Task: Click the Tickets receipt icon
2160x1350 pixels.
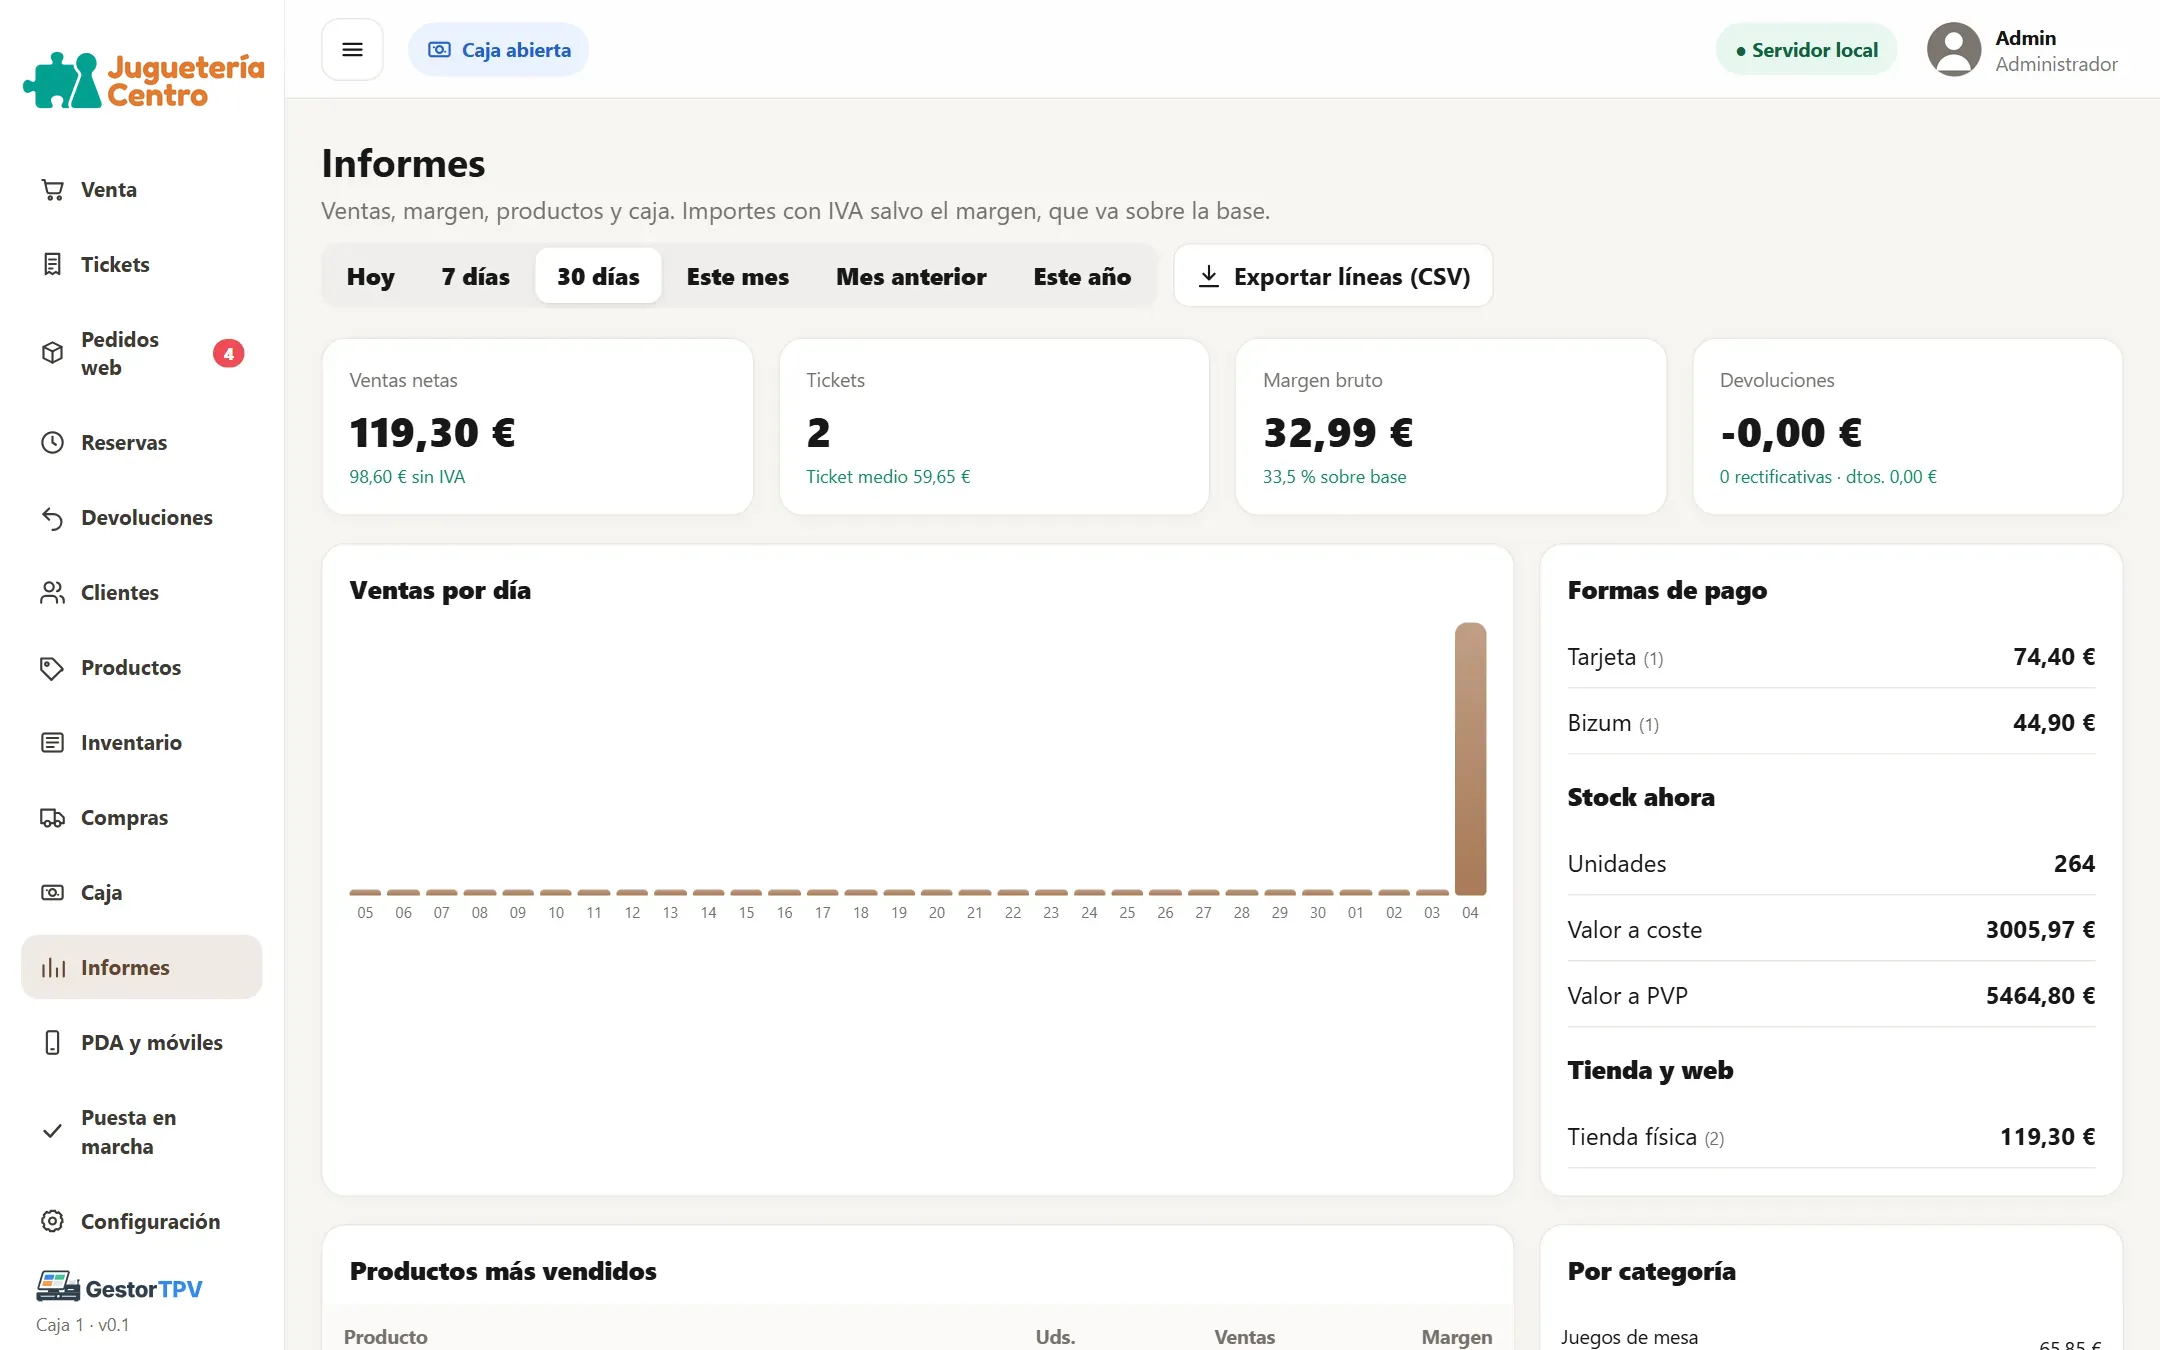Action: pos(52,265)
